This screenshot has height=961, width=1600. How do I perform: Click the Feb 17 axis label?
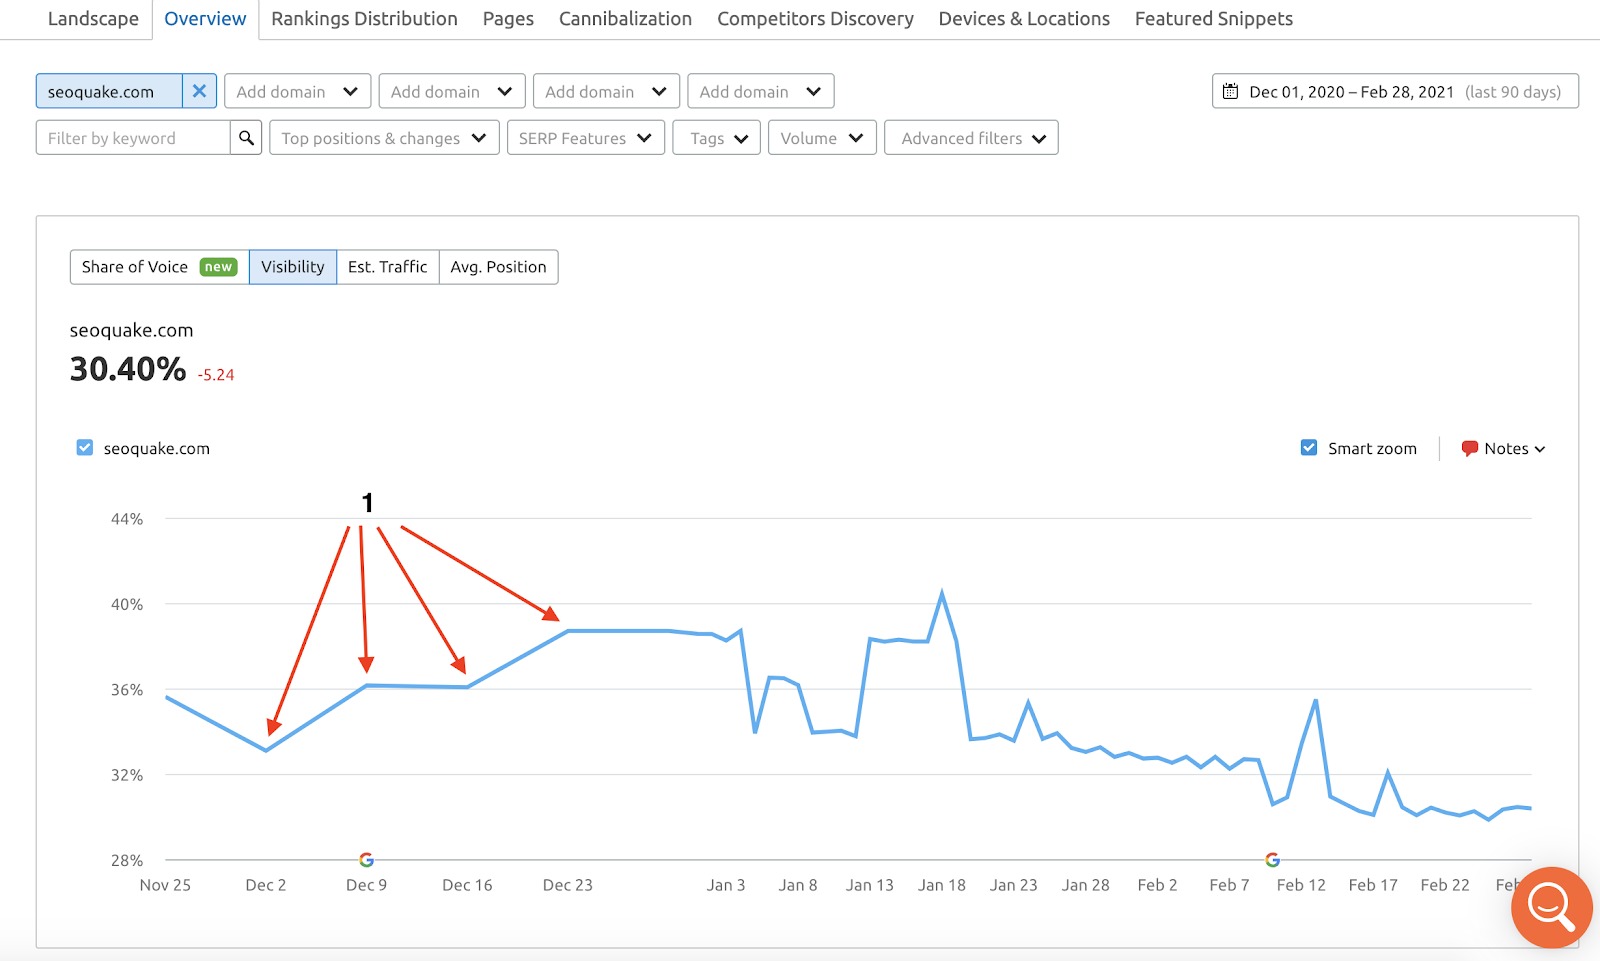[x=1373, y=885]
